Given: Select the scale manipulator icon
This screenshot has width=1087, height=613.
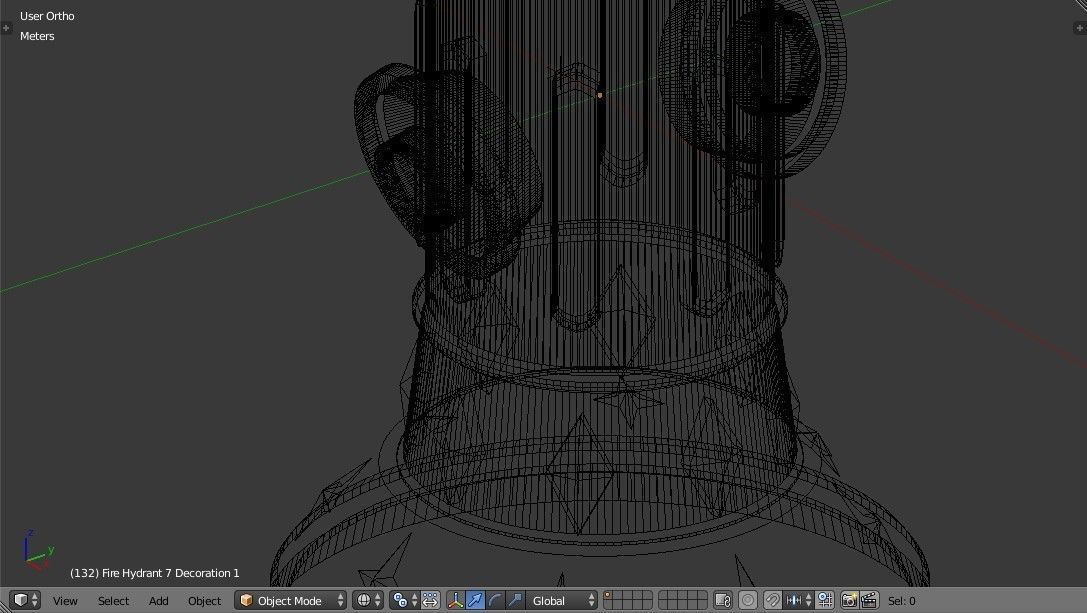Looking at the screenshot, I should pos(515,601).
